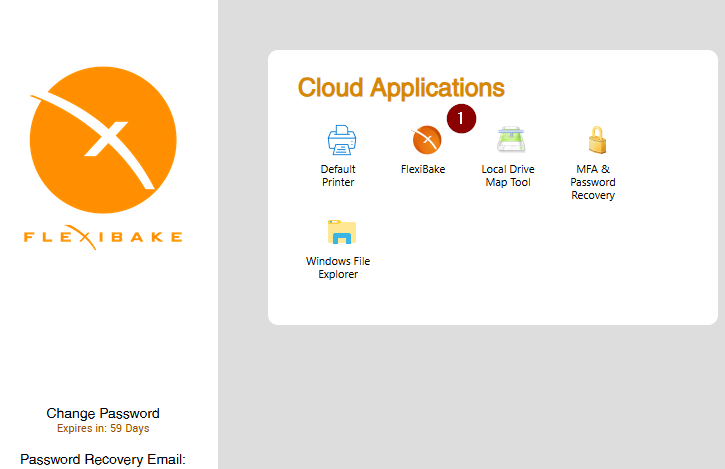The image size is (725, 469).
Task: Click the Change Password link
Action: coord(103,413)
